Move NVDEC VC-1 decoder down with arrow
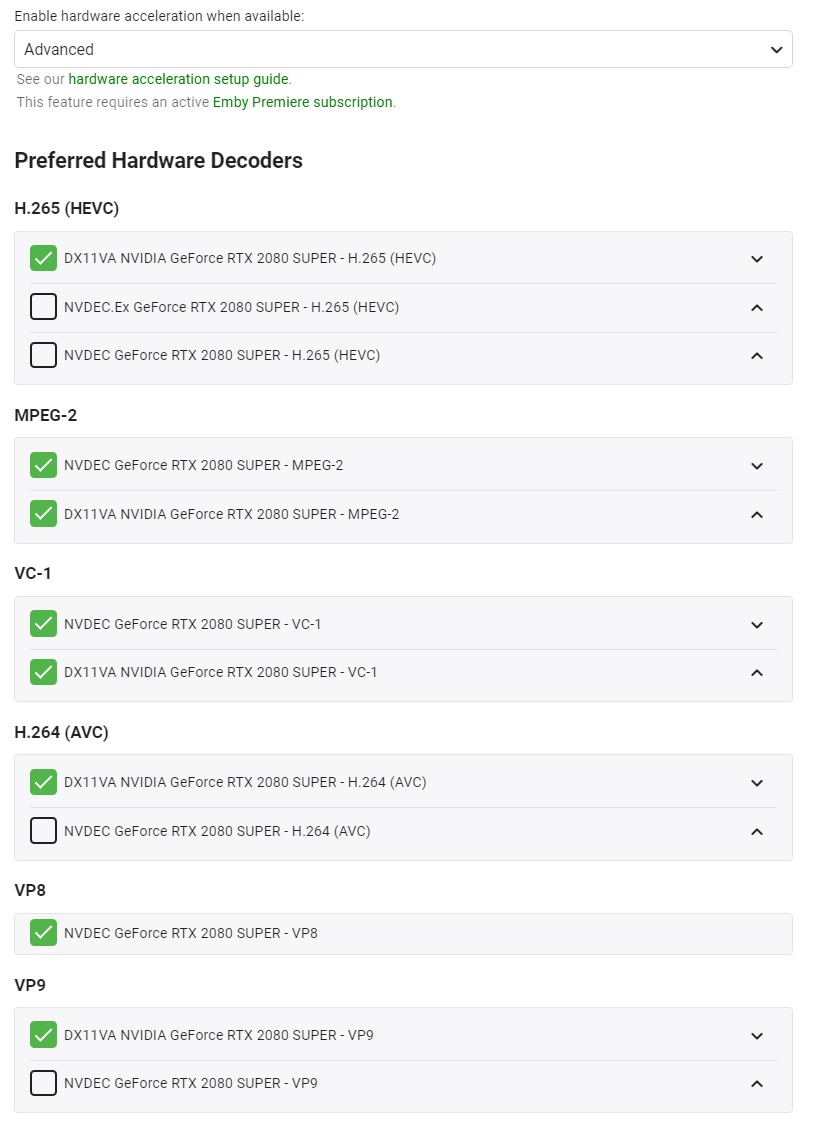This screenshot has height=1128, width=813. (x=757, y=625)
